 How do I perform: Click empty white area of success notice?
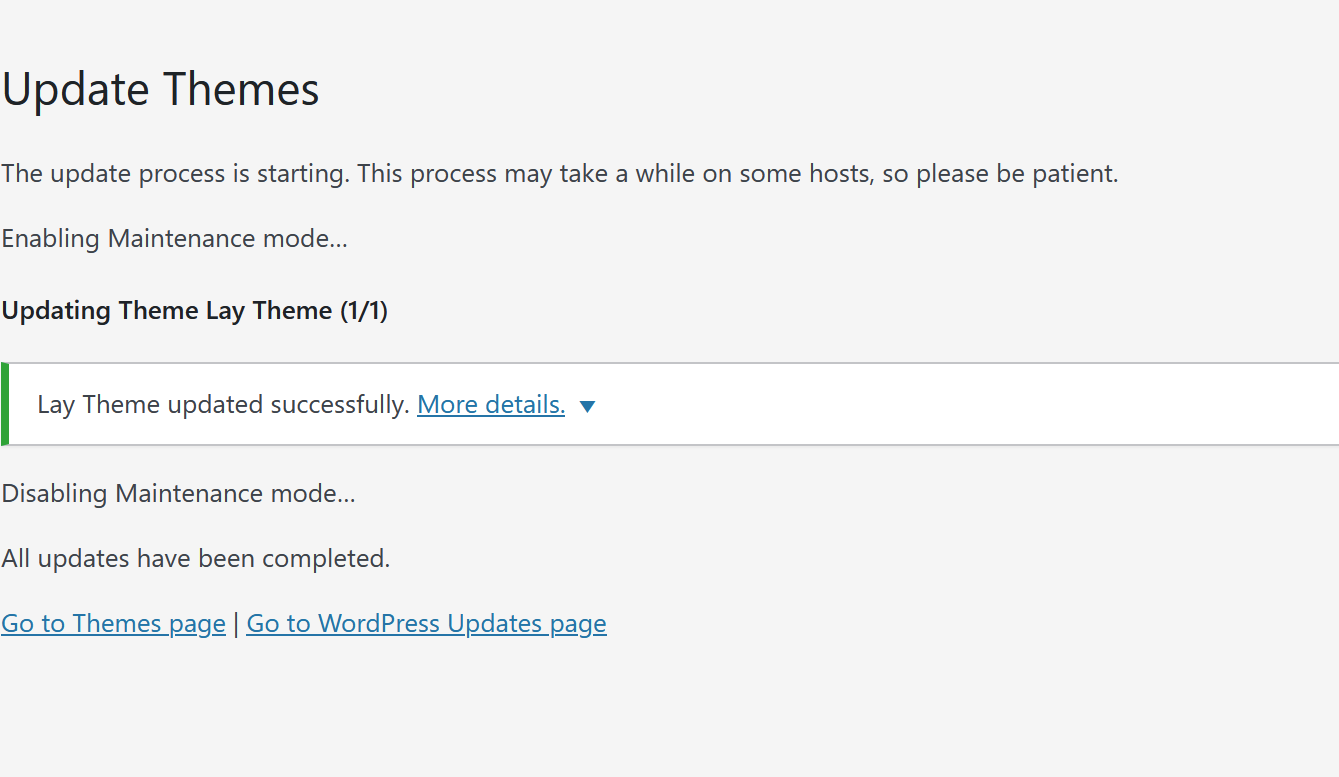950,404
